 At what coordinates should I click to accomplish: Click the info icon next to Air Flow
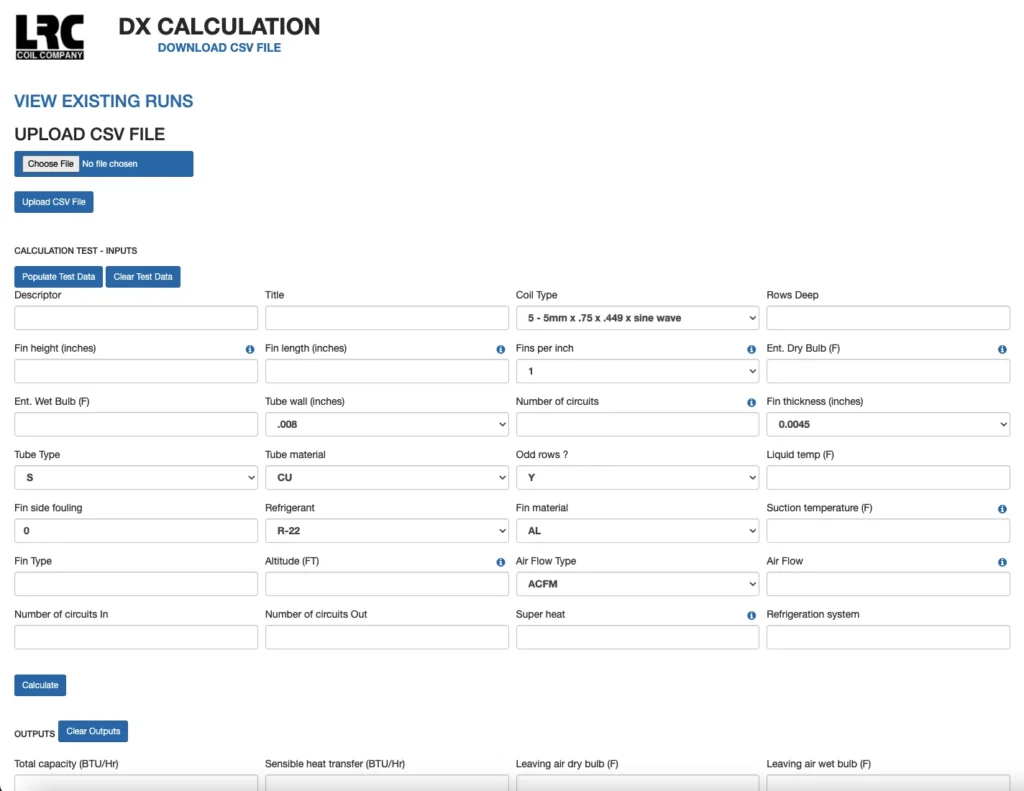[1002, 562]
